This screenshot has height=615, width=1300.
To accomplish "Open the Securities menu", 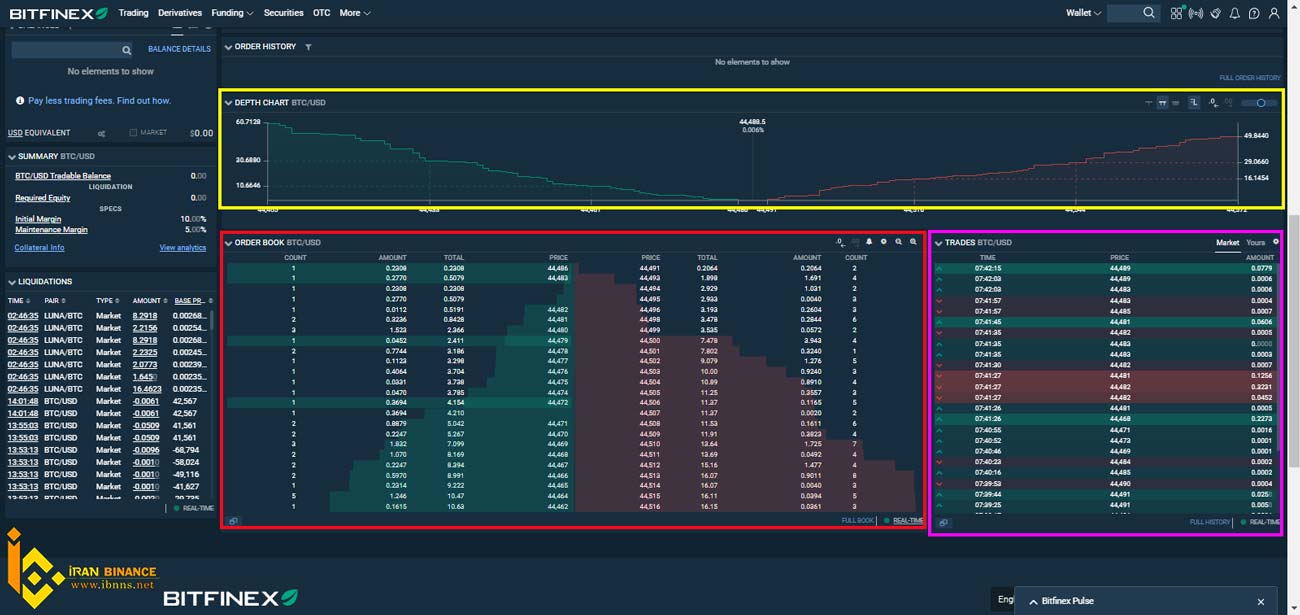I will (x=283, y=13).
